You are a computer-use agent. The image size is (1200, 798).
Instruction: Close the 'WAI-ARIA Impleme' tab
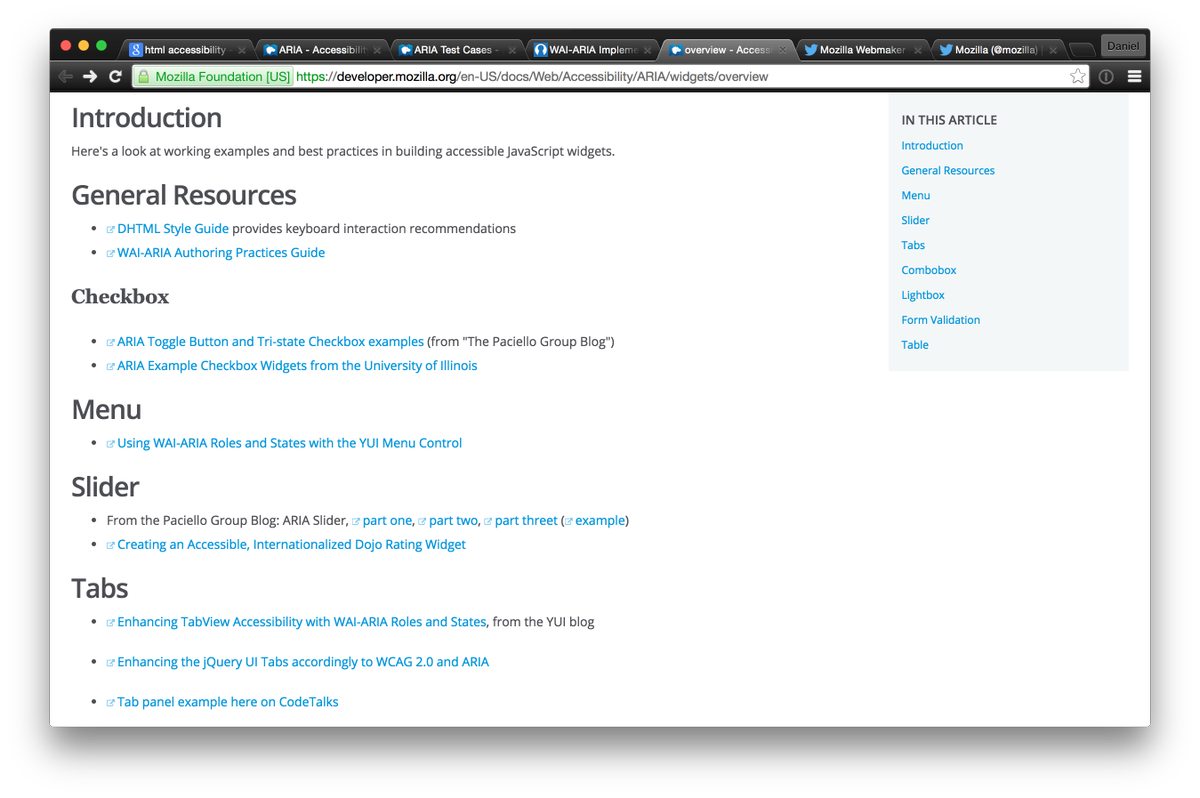648,50
